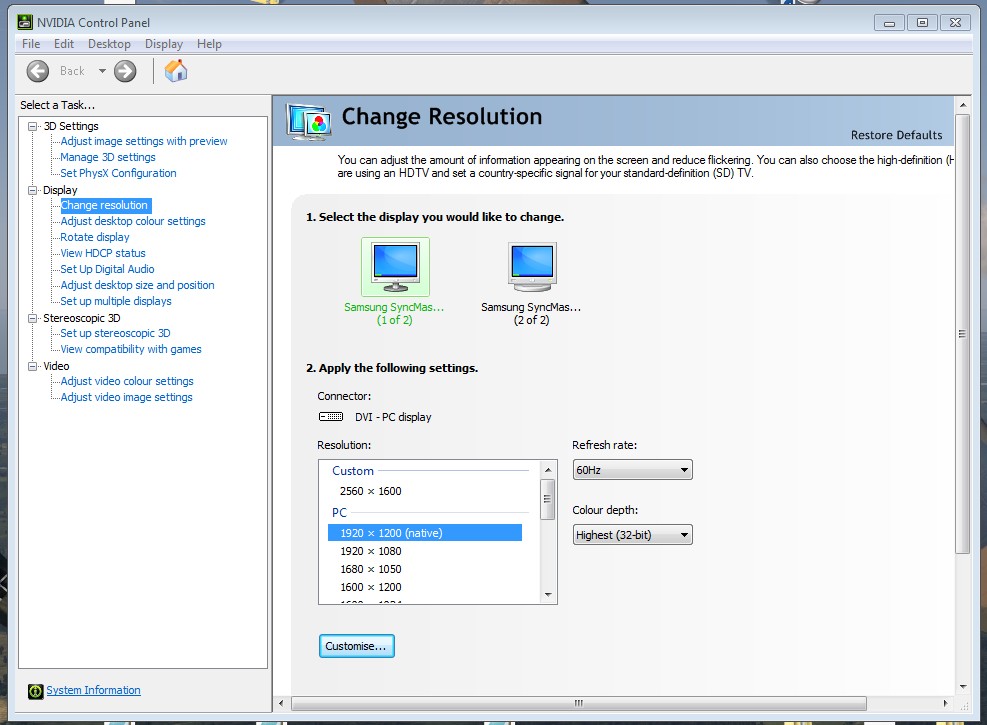
Task: Click the Home icon in toolbar
Action: [x=176, y=71]
